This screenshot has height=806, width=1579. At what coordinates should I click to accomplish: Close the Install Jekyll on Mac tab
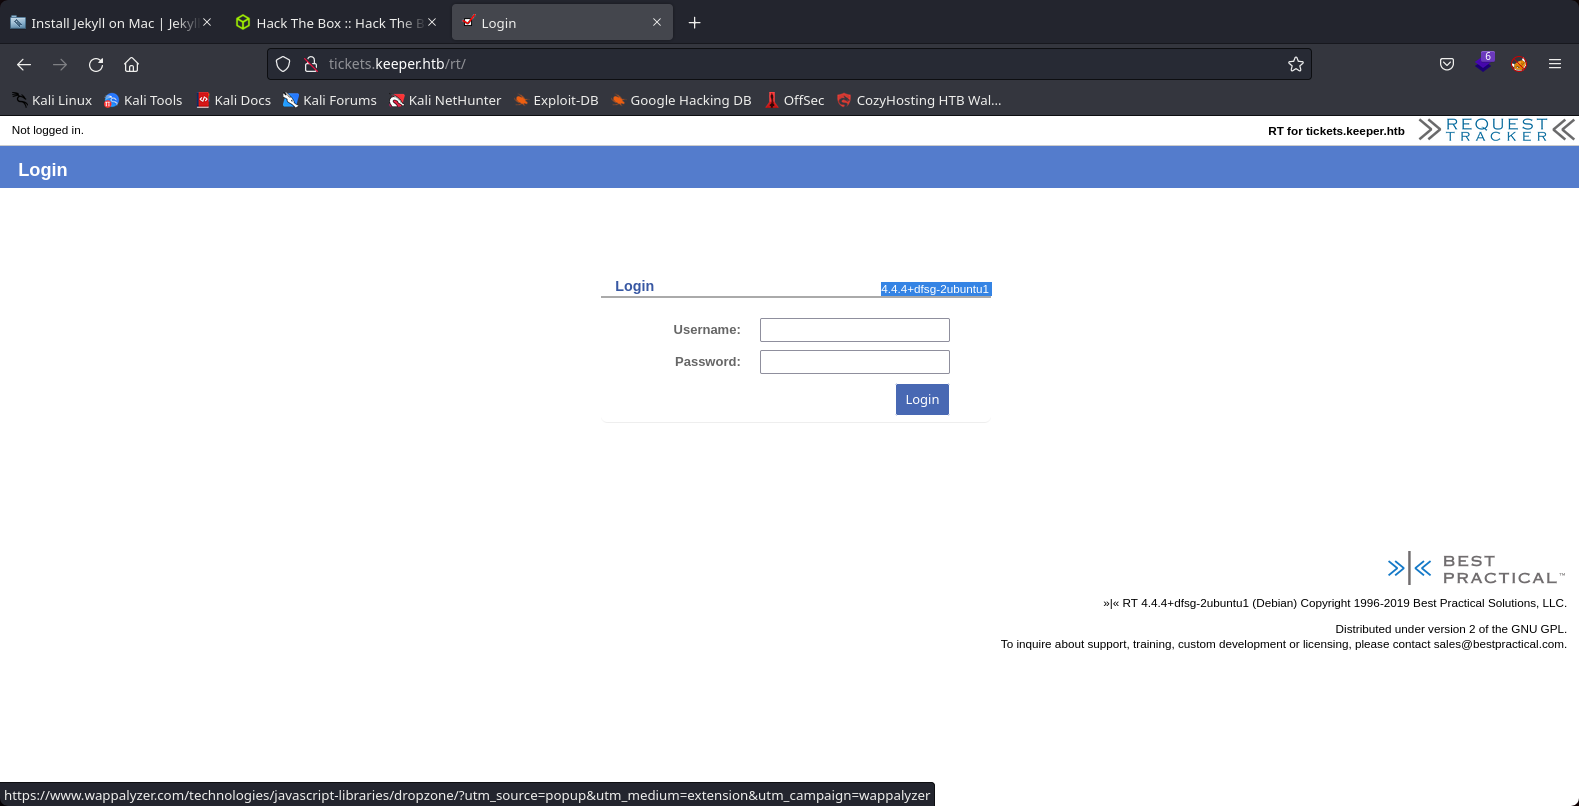pos(207,22)
